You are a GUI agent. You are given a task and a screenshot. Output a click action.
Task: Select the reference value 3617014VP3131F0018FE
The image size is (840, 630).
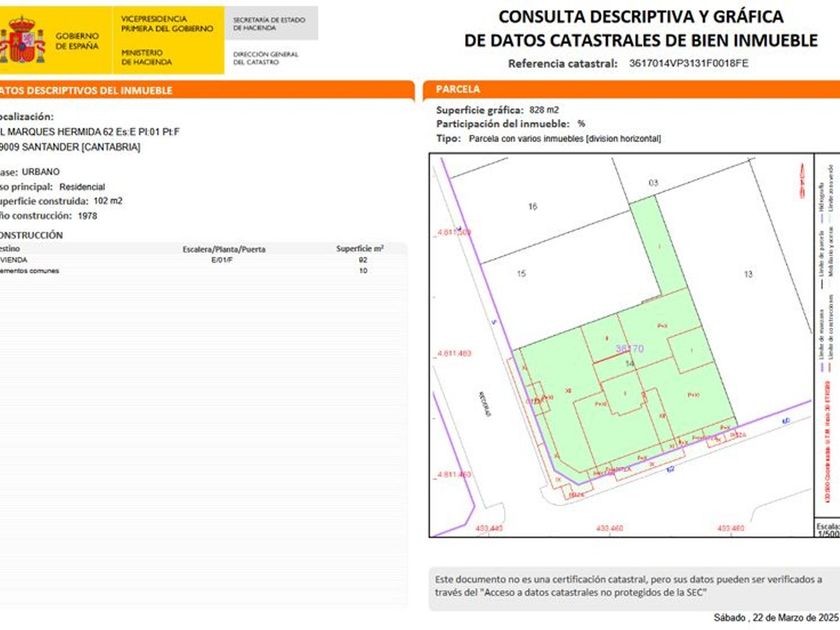pos(688,63)
